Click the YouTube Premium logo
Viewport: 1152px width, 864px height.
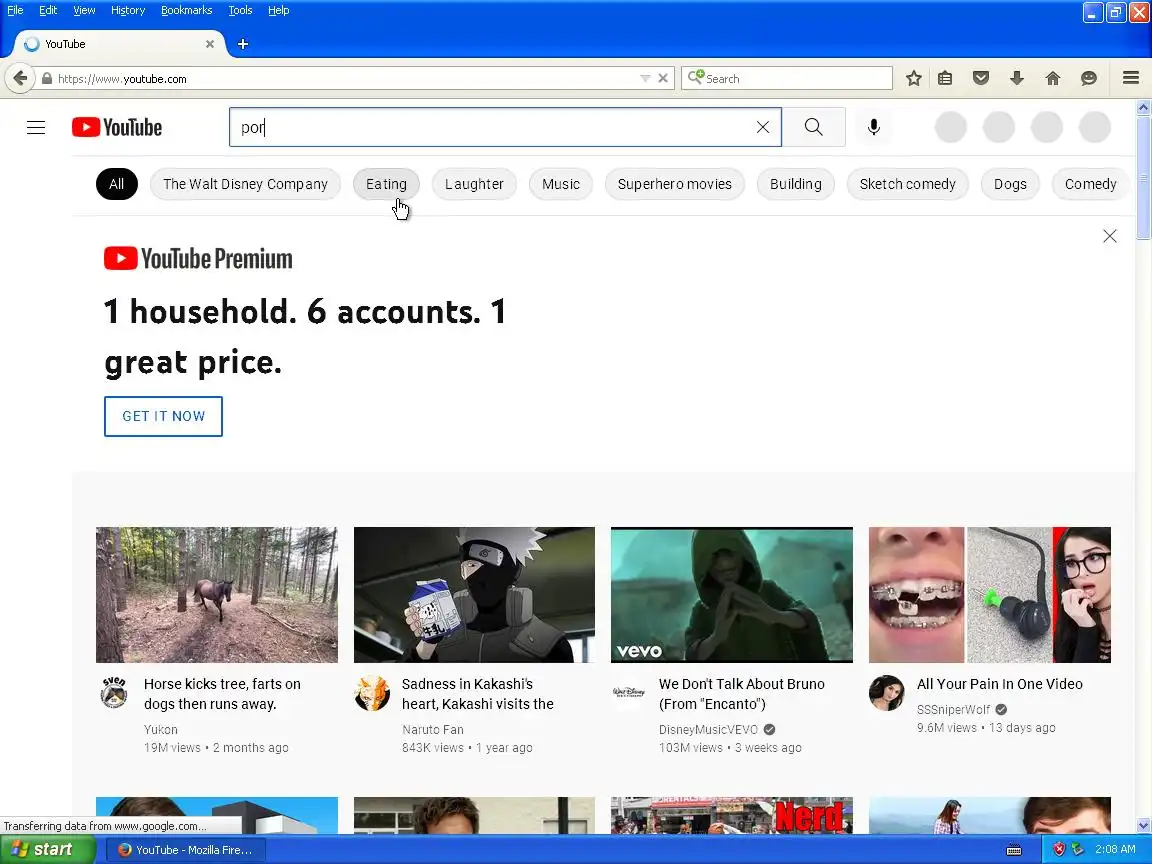coord(198,259)
